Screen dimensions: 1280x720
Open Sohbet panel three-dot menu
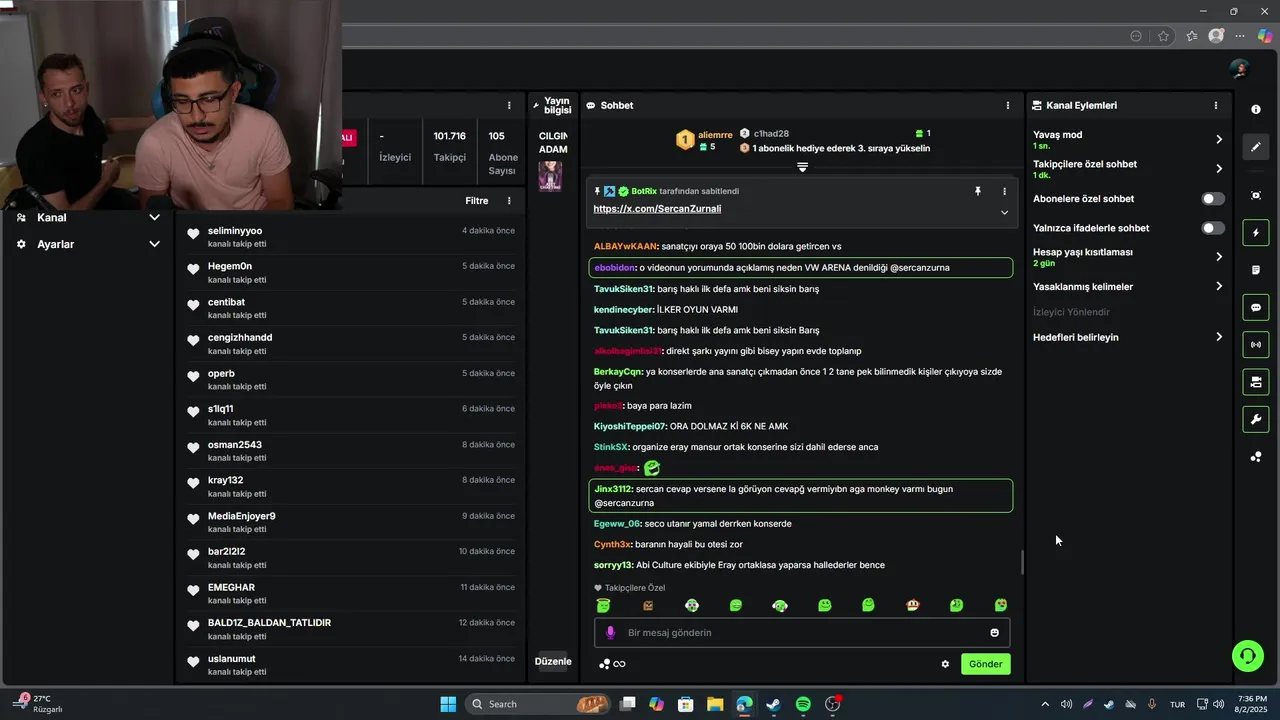click(1007, 105)
